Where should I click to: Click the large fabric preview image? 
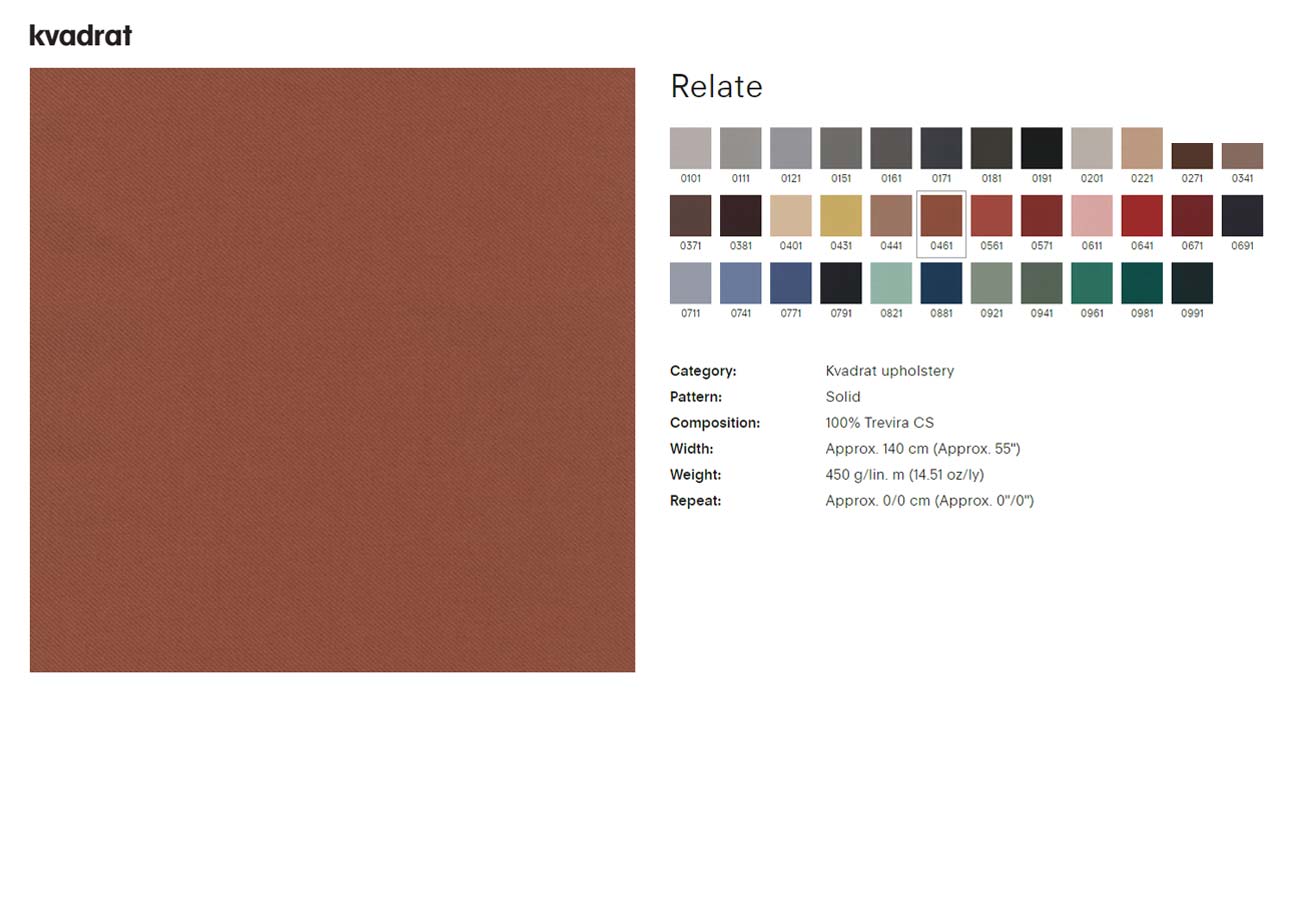332,370
